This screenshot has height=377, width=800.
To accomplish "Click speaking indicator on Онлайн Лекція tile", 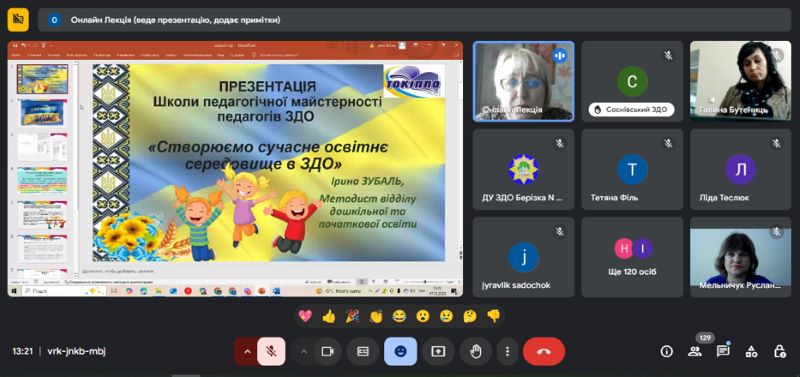I will pyautogui.click(x=560, y=55).
